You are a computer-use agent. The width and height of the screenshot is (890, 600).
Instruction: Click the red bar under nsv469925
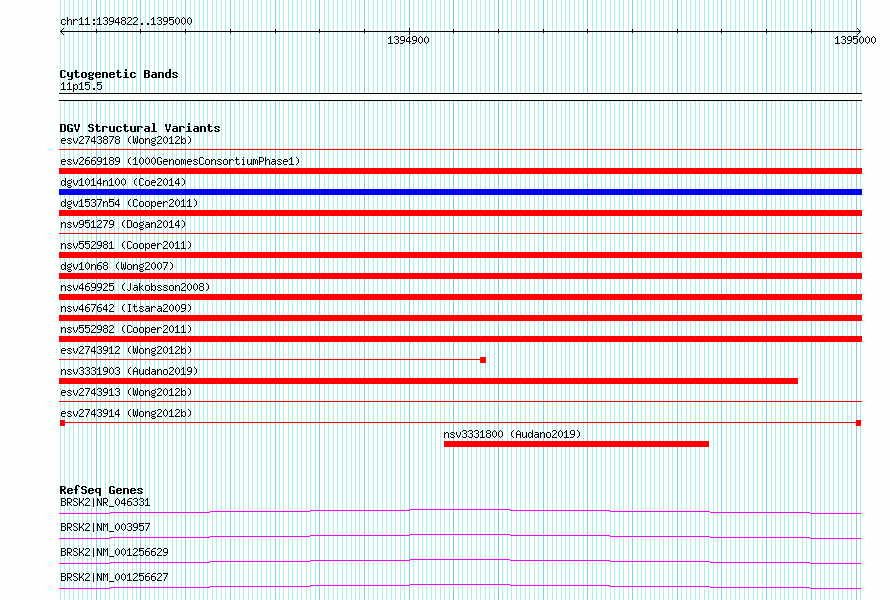[460, 297]
